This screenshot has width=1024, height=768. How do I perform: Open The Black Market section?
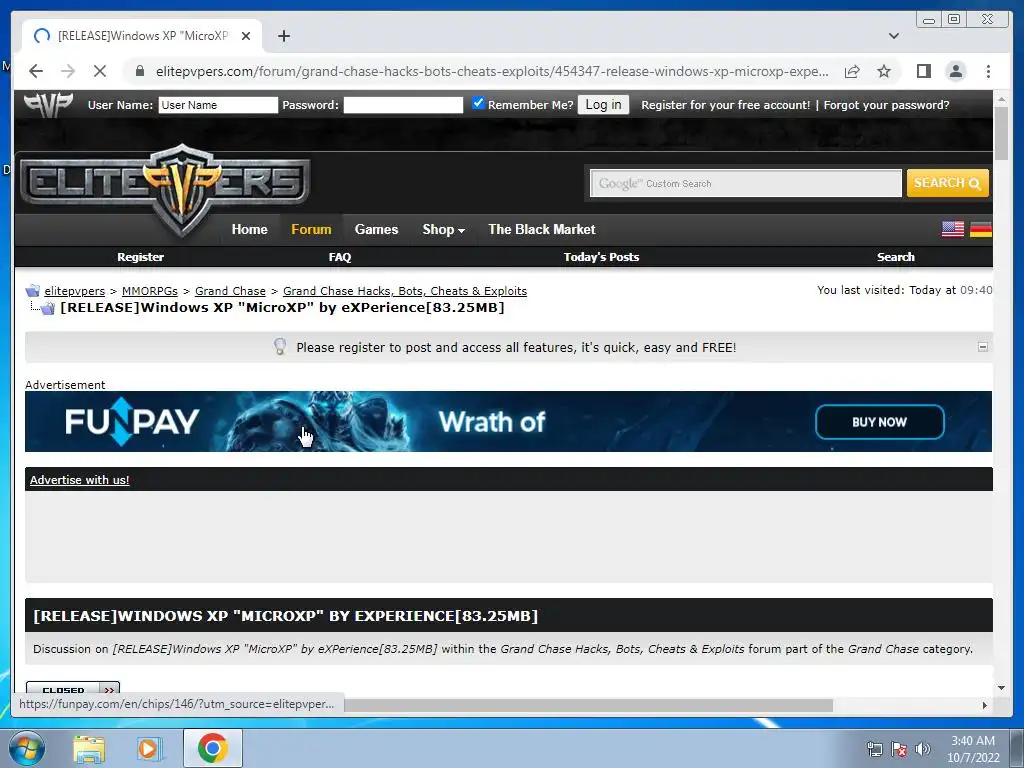[x=541, y=229]
